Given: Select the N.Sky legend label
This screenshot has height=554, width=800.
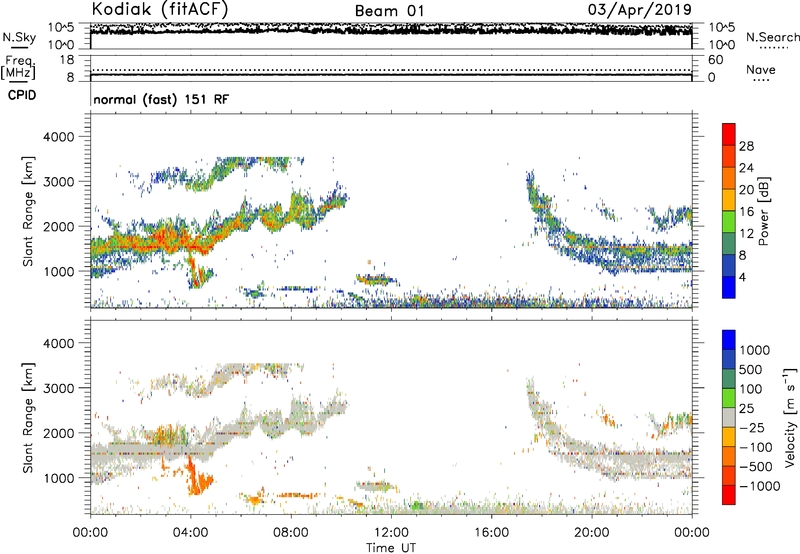Looking at the screenshot, I should (19, 37).
